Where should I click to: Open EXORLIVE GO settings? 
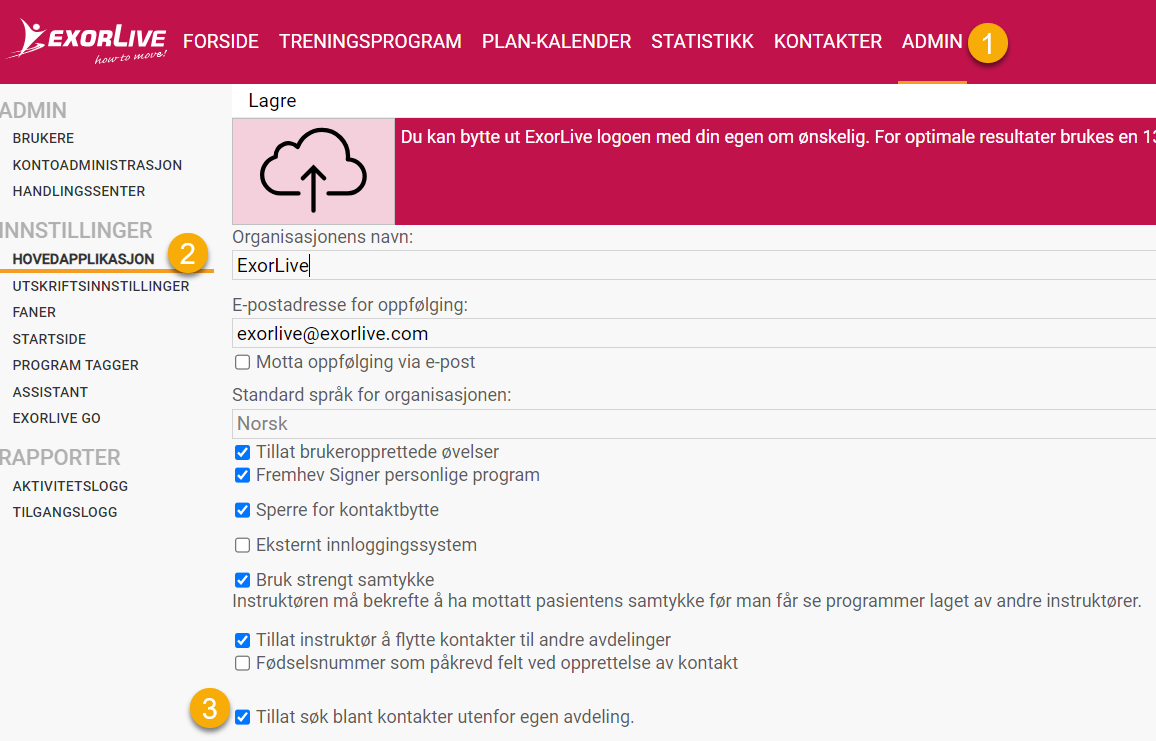pyautogui.click(x=57, y=418)
